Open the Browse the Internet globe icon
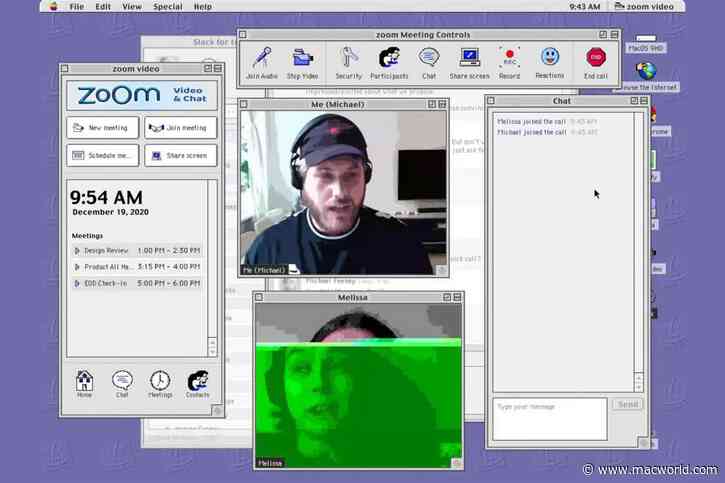This screenshot has height=483, width=725. [646, 71]
